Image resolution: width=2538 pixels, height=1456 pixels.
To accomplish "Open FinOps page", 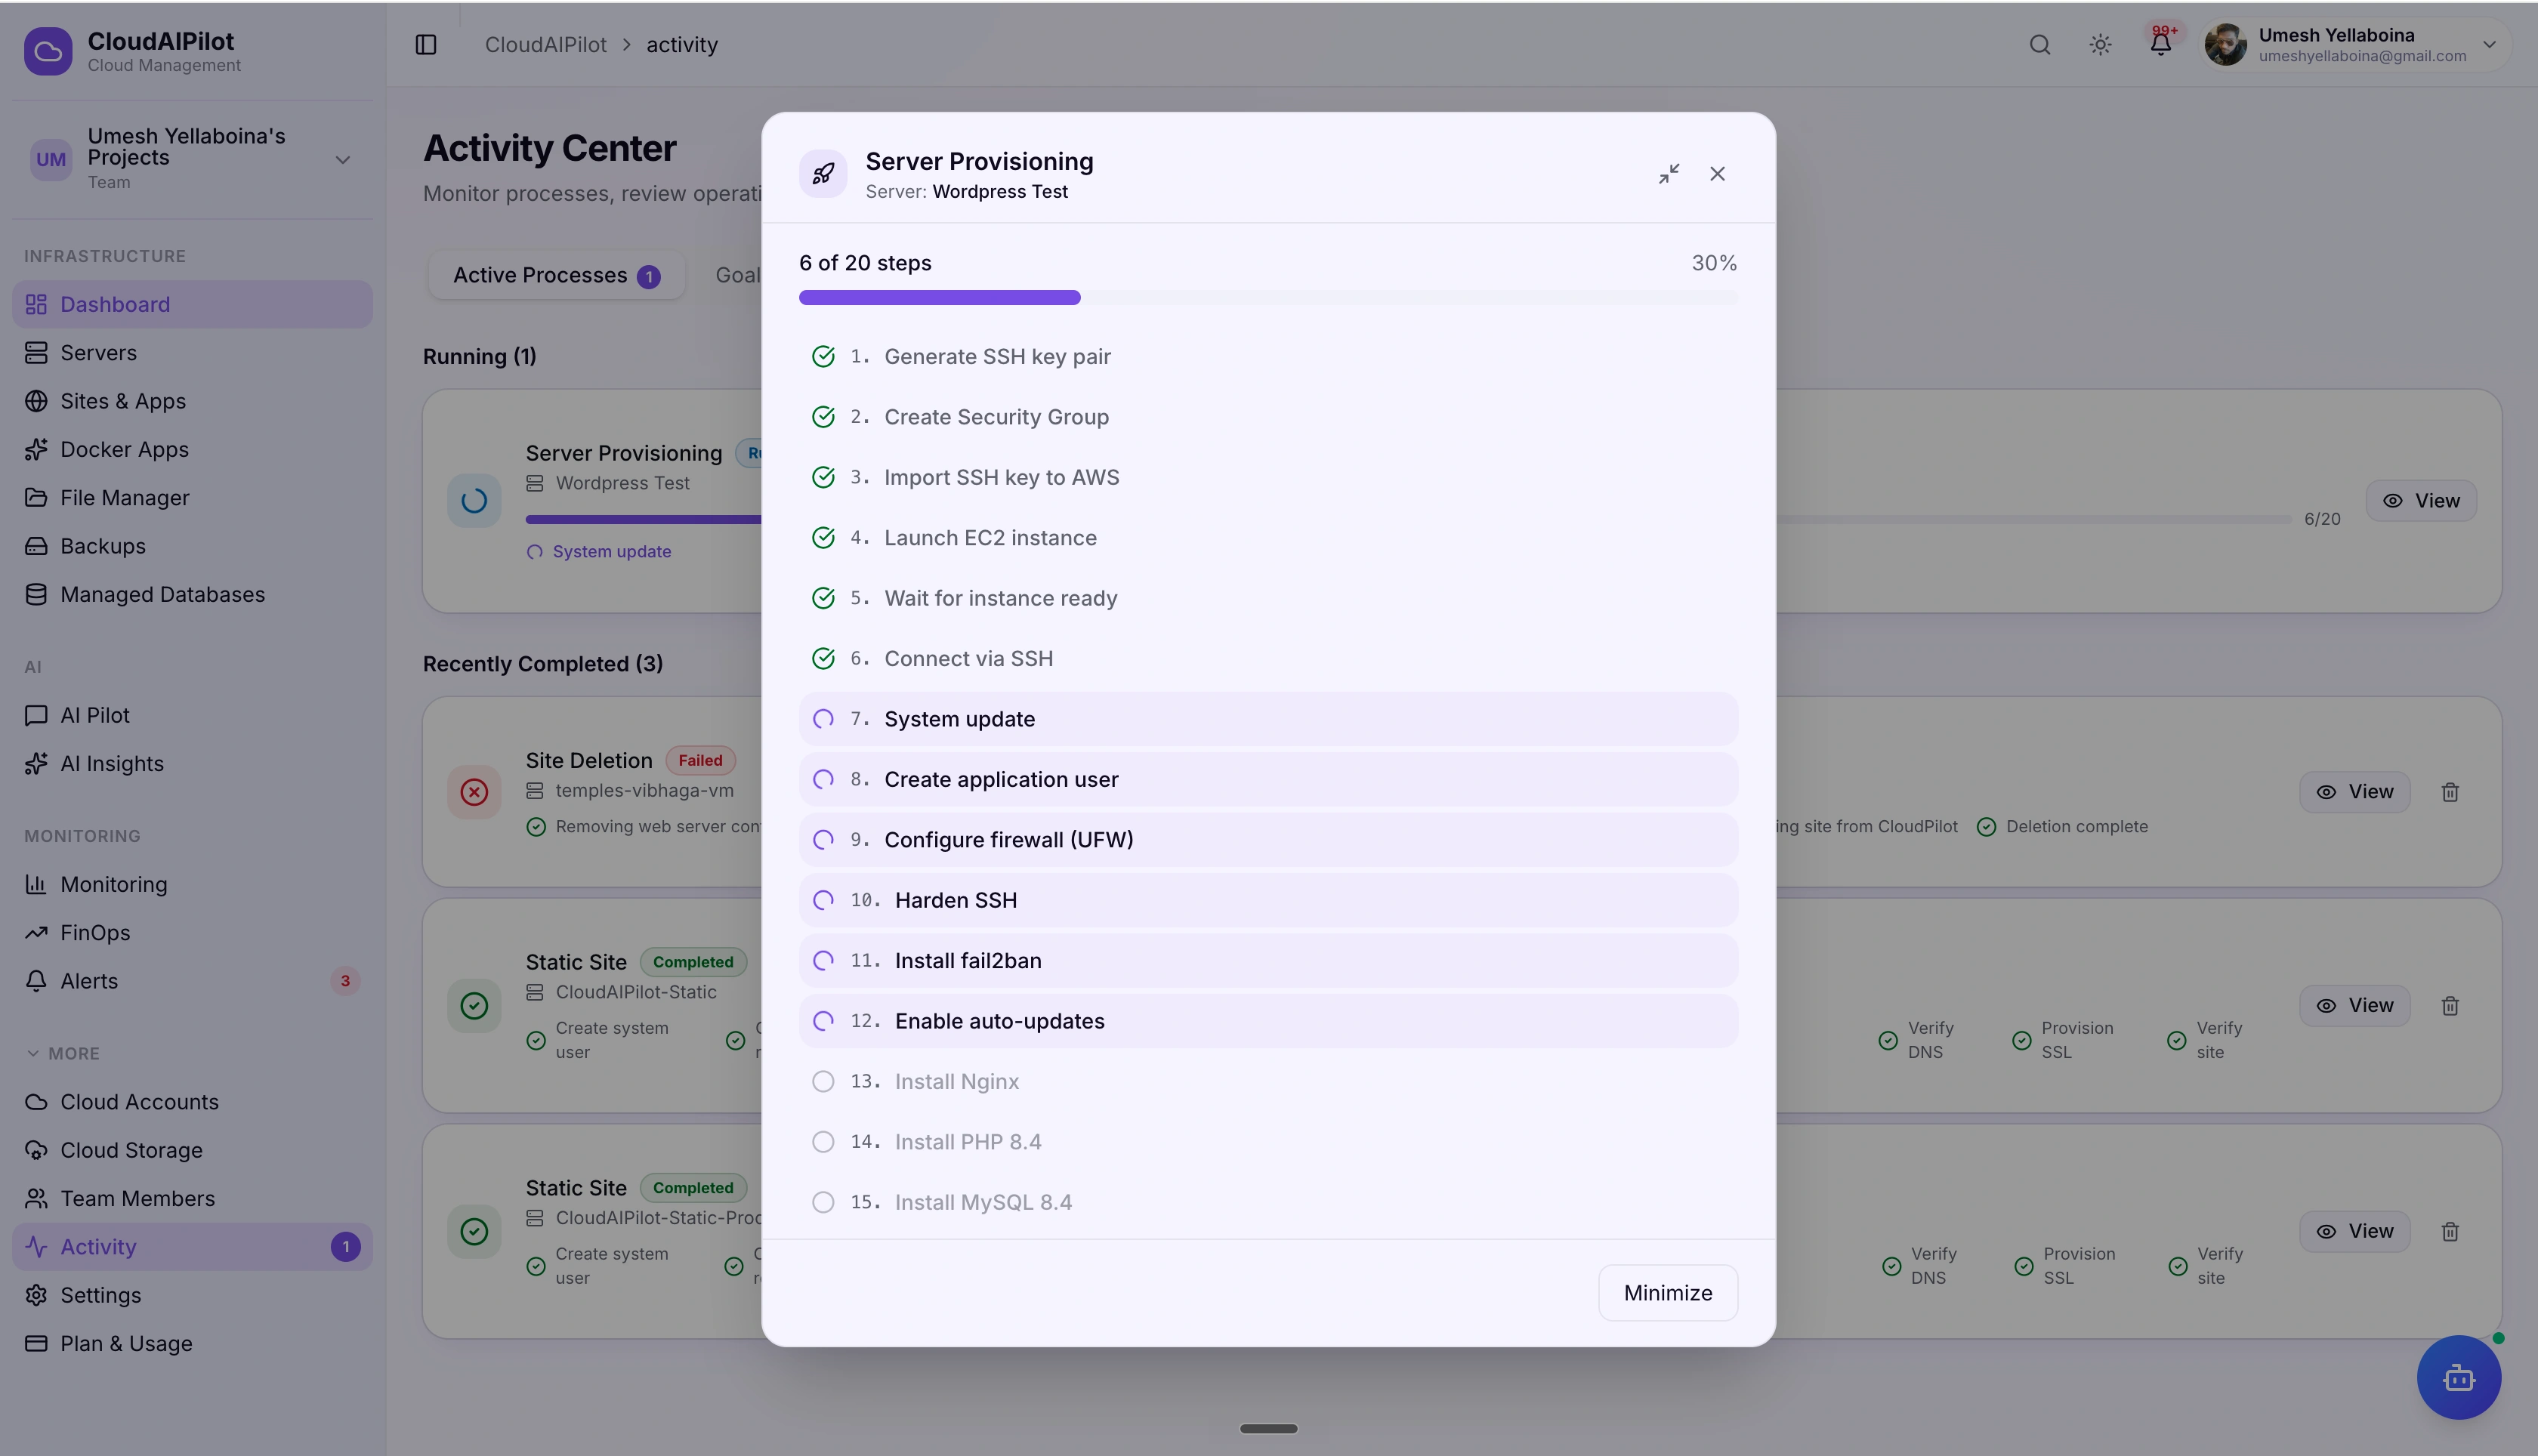I will pos(192,932).
